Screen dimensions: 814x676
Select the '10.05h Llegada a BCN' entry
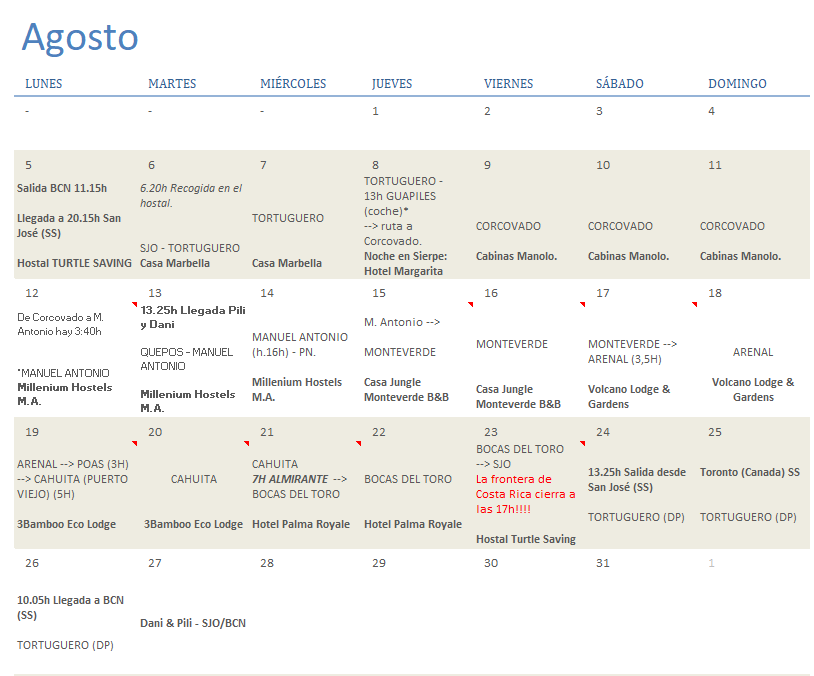pos(70,607)
